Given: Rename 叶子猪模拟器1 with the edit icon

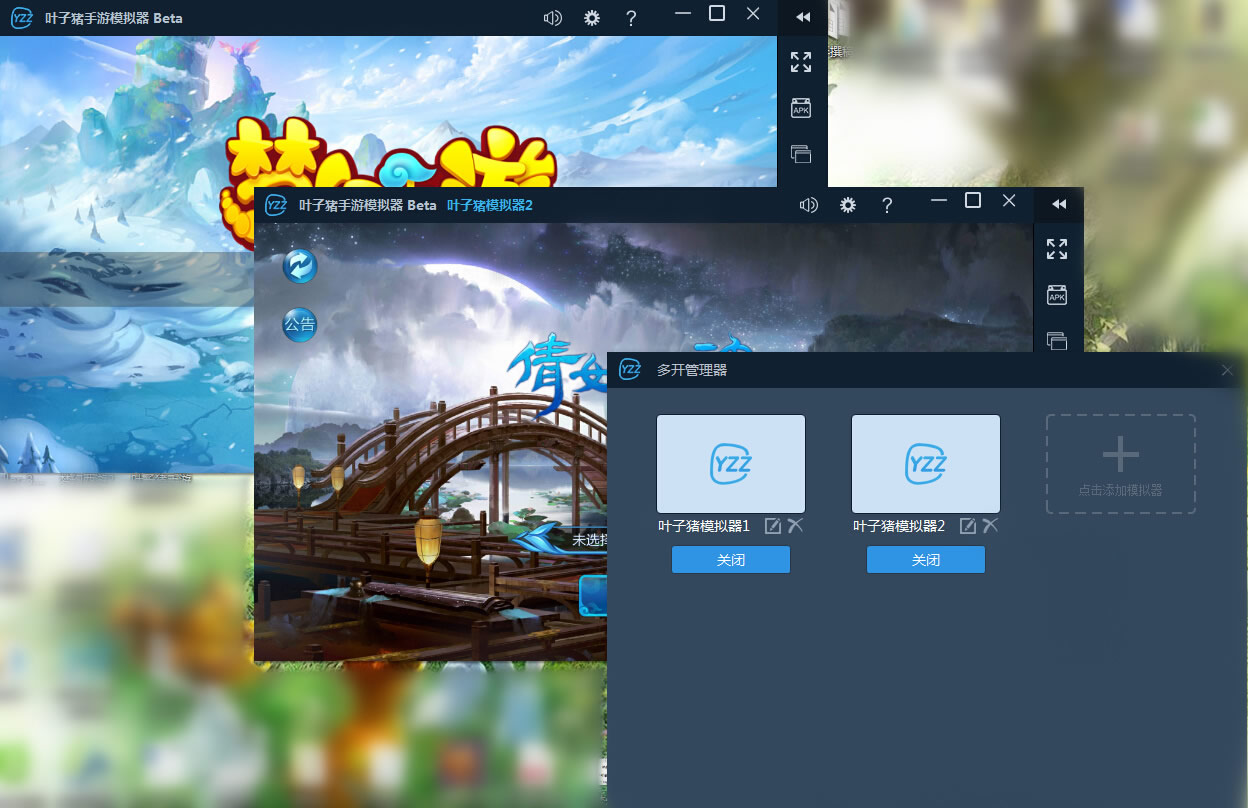Looking at the screenshot, I should coord(773,526).
